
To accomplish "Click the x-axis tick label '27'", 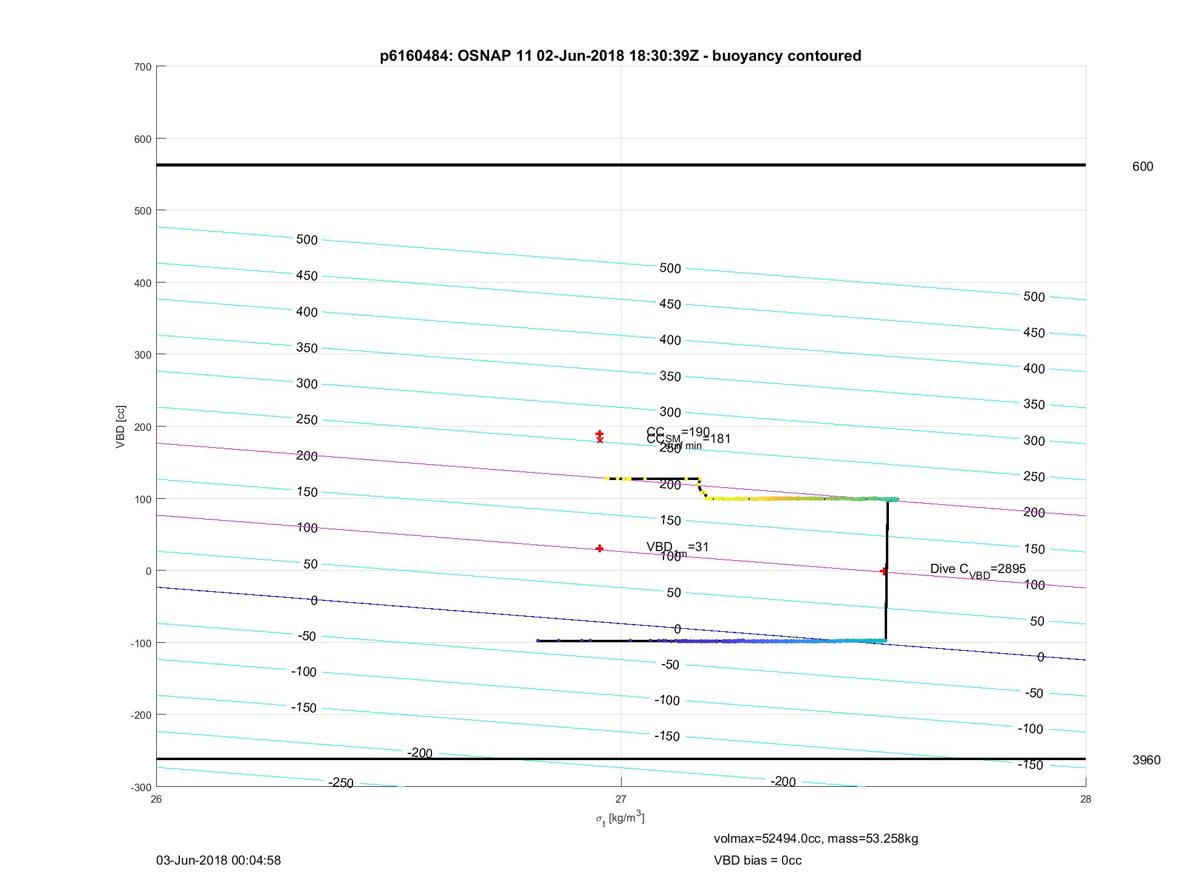I will coord(621,799).
